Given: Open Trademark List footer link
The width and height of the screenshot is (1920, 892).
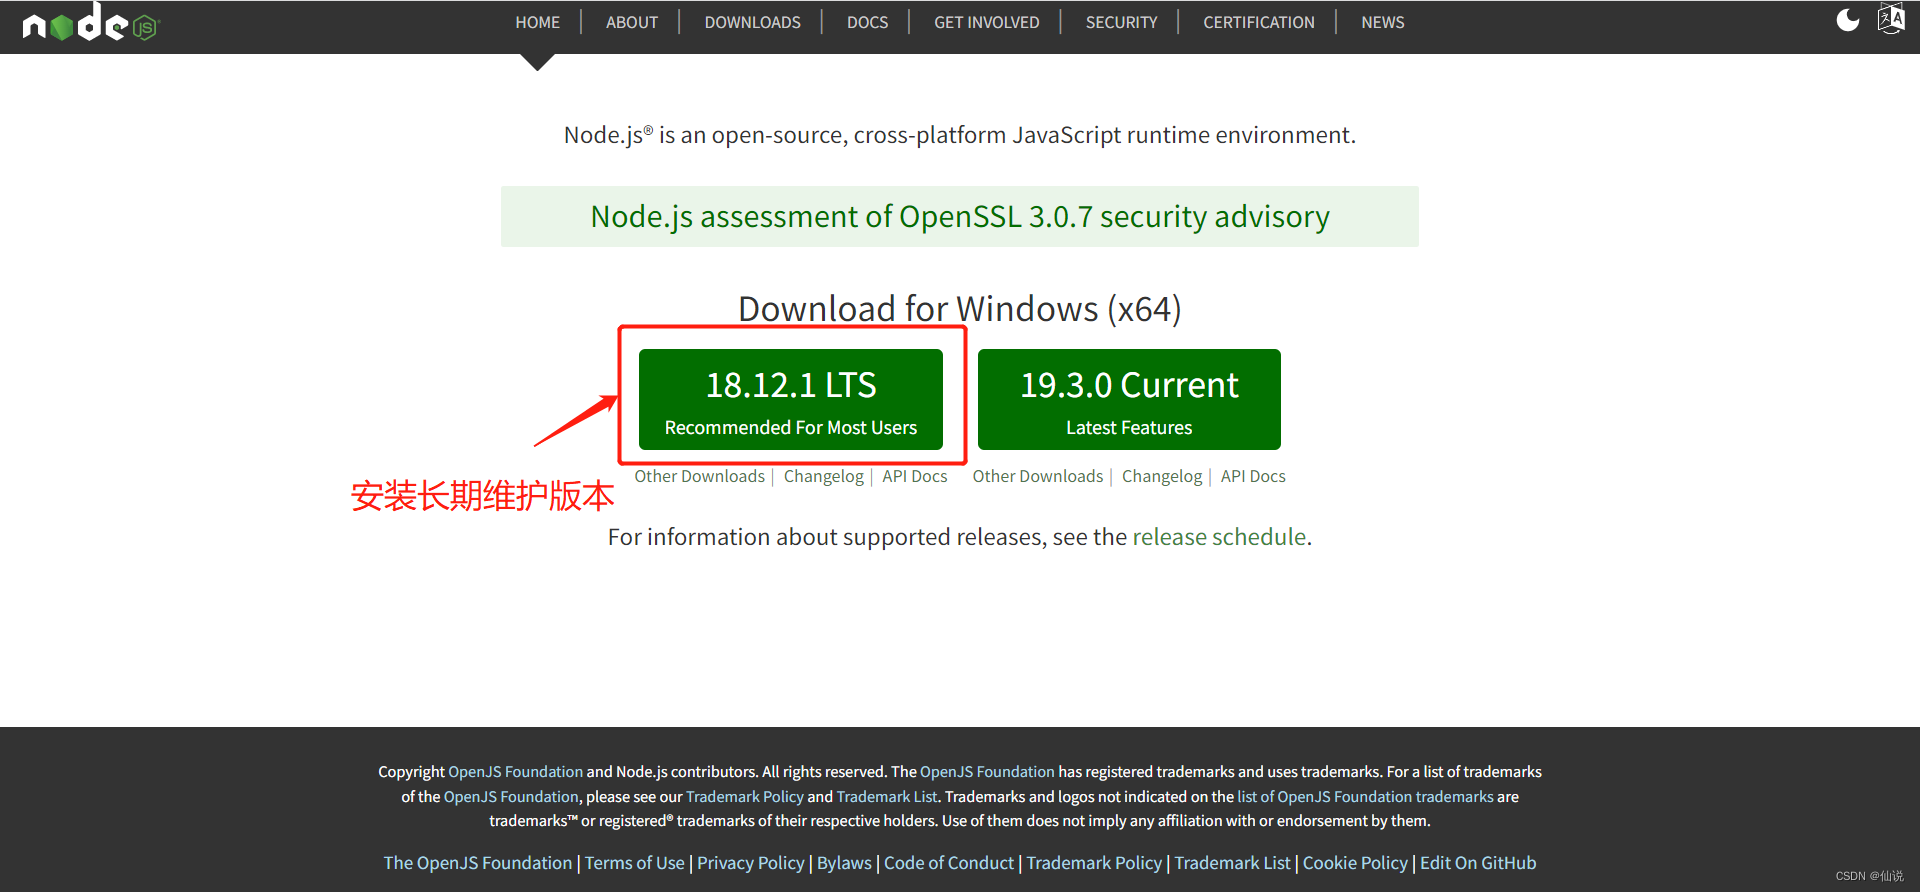Looking at the screenshot, I should (1232, 863).
